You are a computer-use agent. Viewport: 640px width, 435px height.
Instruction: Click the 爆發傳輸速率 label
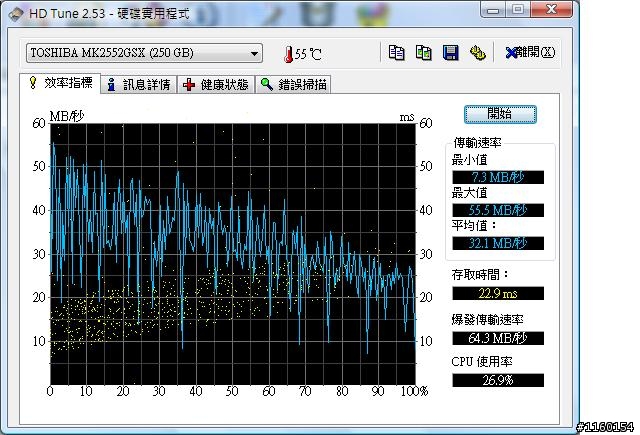pyautogui.click(x=487, y=320)
